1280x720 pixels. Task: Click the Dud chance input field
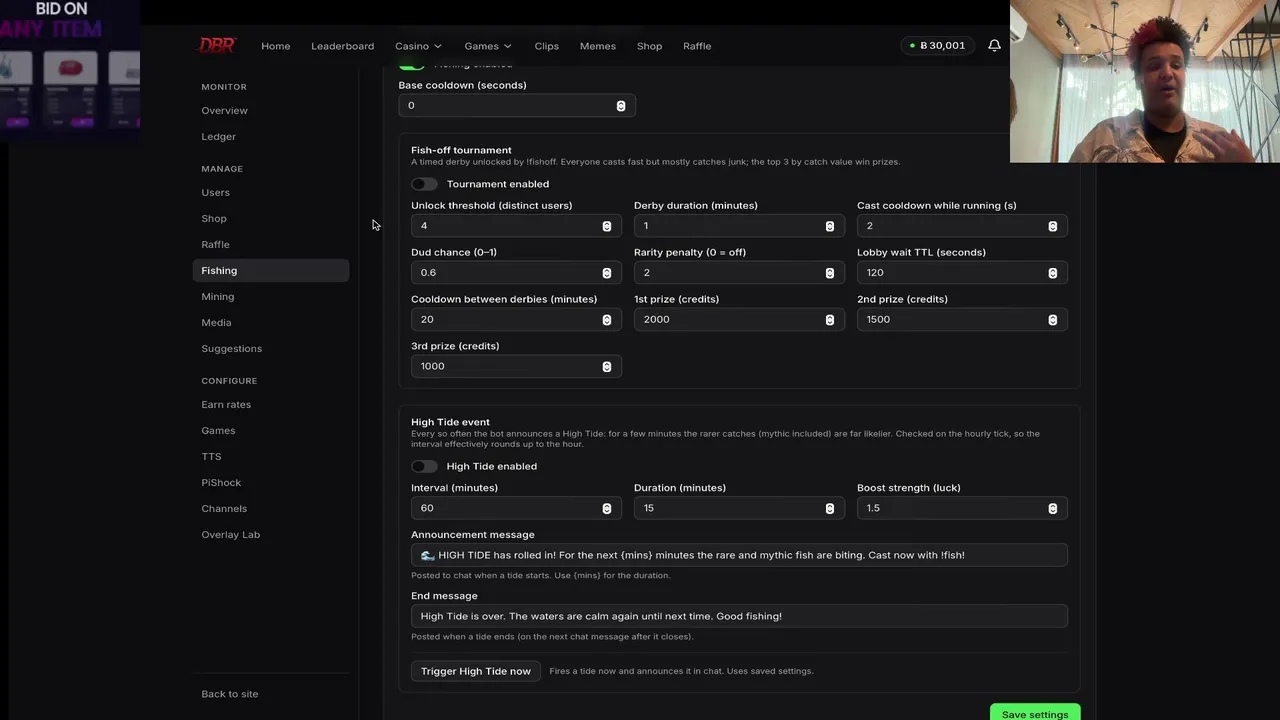[516, 272]
